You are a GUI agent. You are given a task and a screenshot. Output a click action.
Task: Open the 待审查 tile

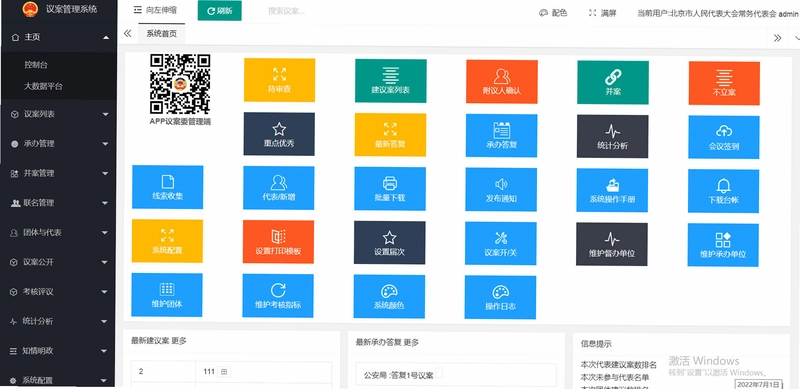(279, 80)
